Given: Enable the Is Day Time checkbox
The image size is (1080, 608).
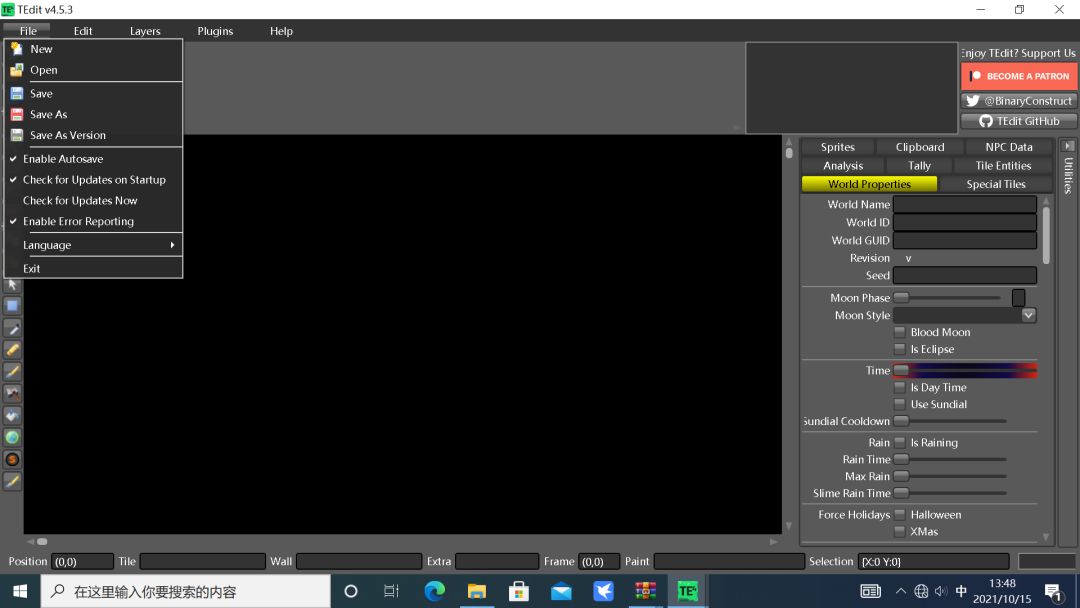Looking at the screenshot, I should [x=900, y=388].
